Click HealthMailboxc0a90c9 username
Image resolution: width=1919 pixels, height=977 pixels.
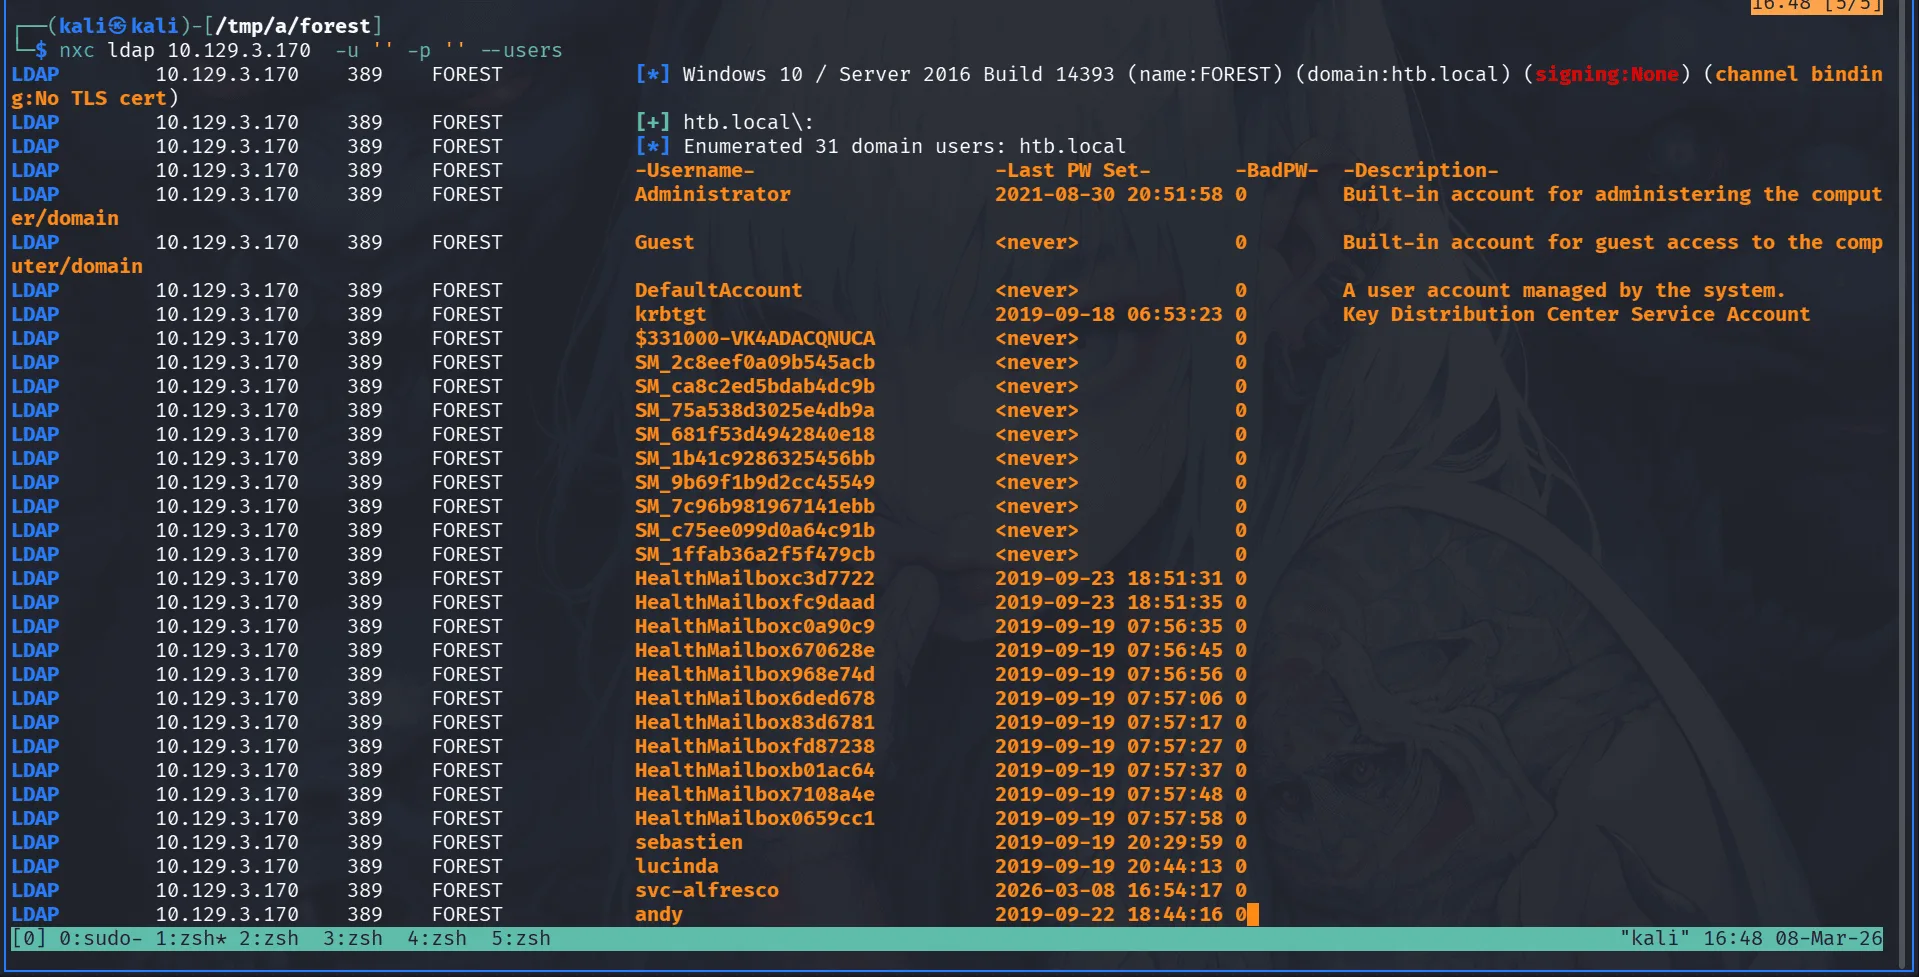coord(754,626)
